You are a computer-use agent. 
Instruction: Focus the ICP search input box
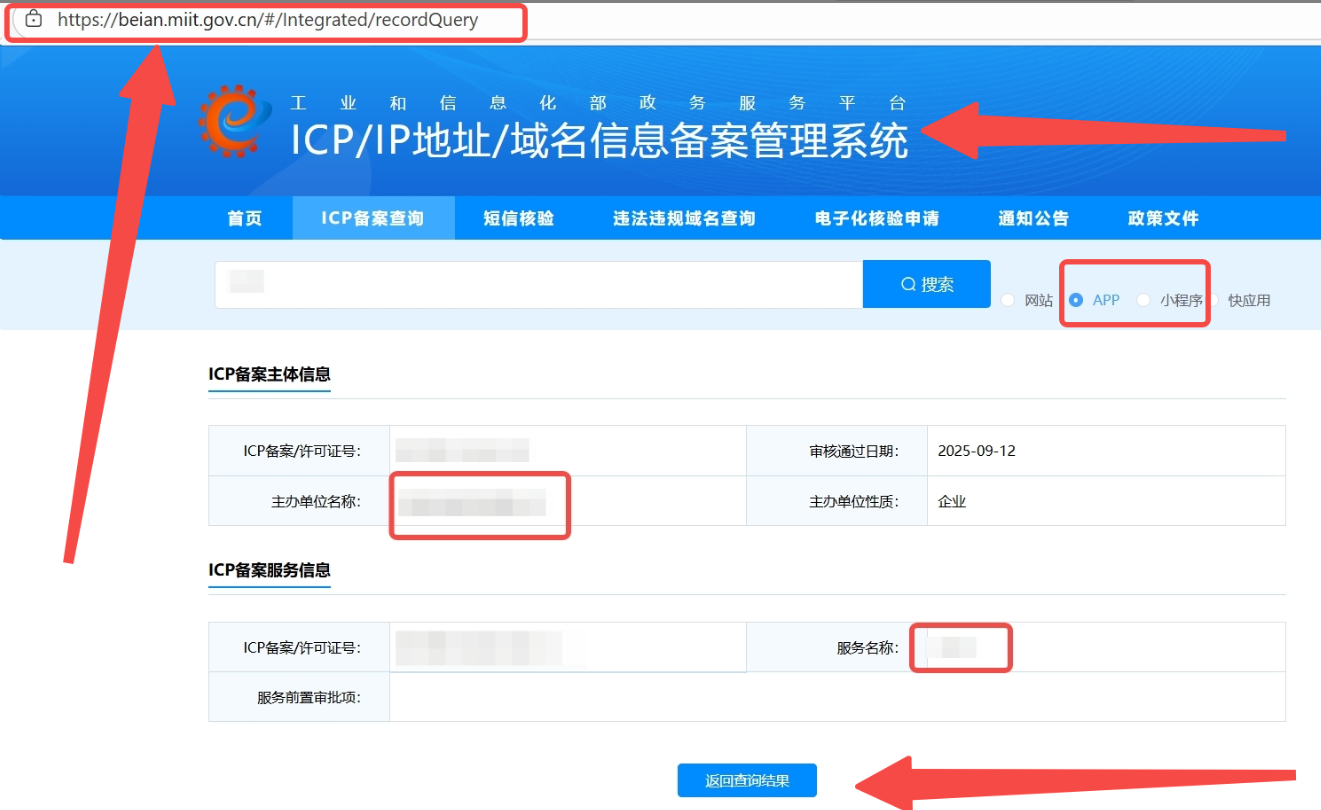(540, 285)
